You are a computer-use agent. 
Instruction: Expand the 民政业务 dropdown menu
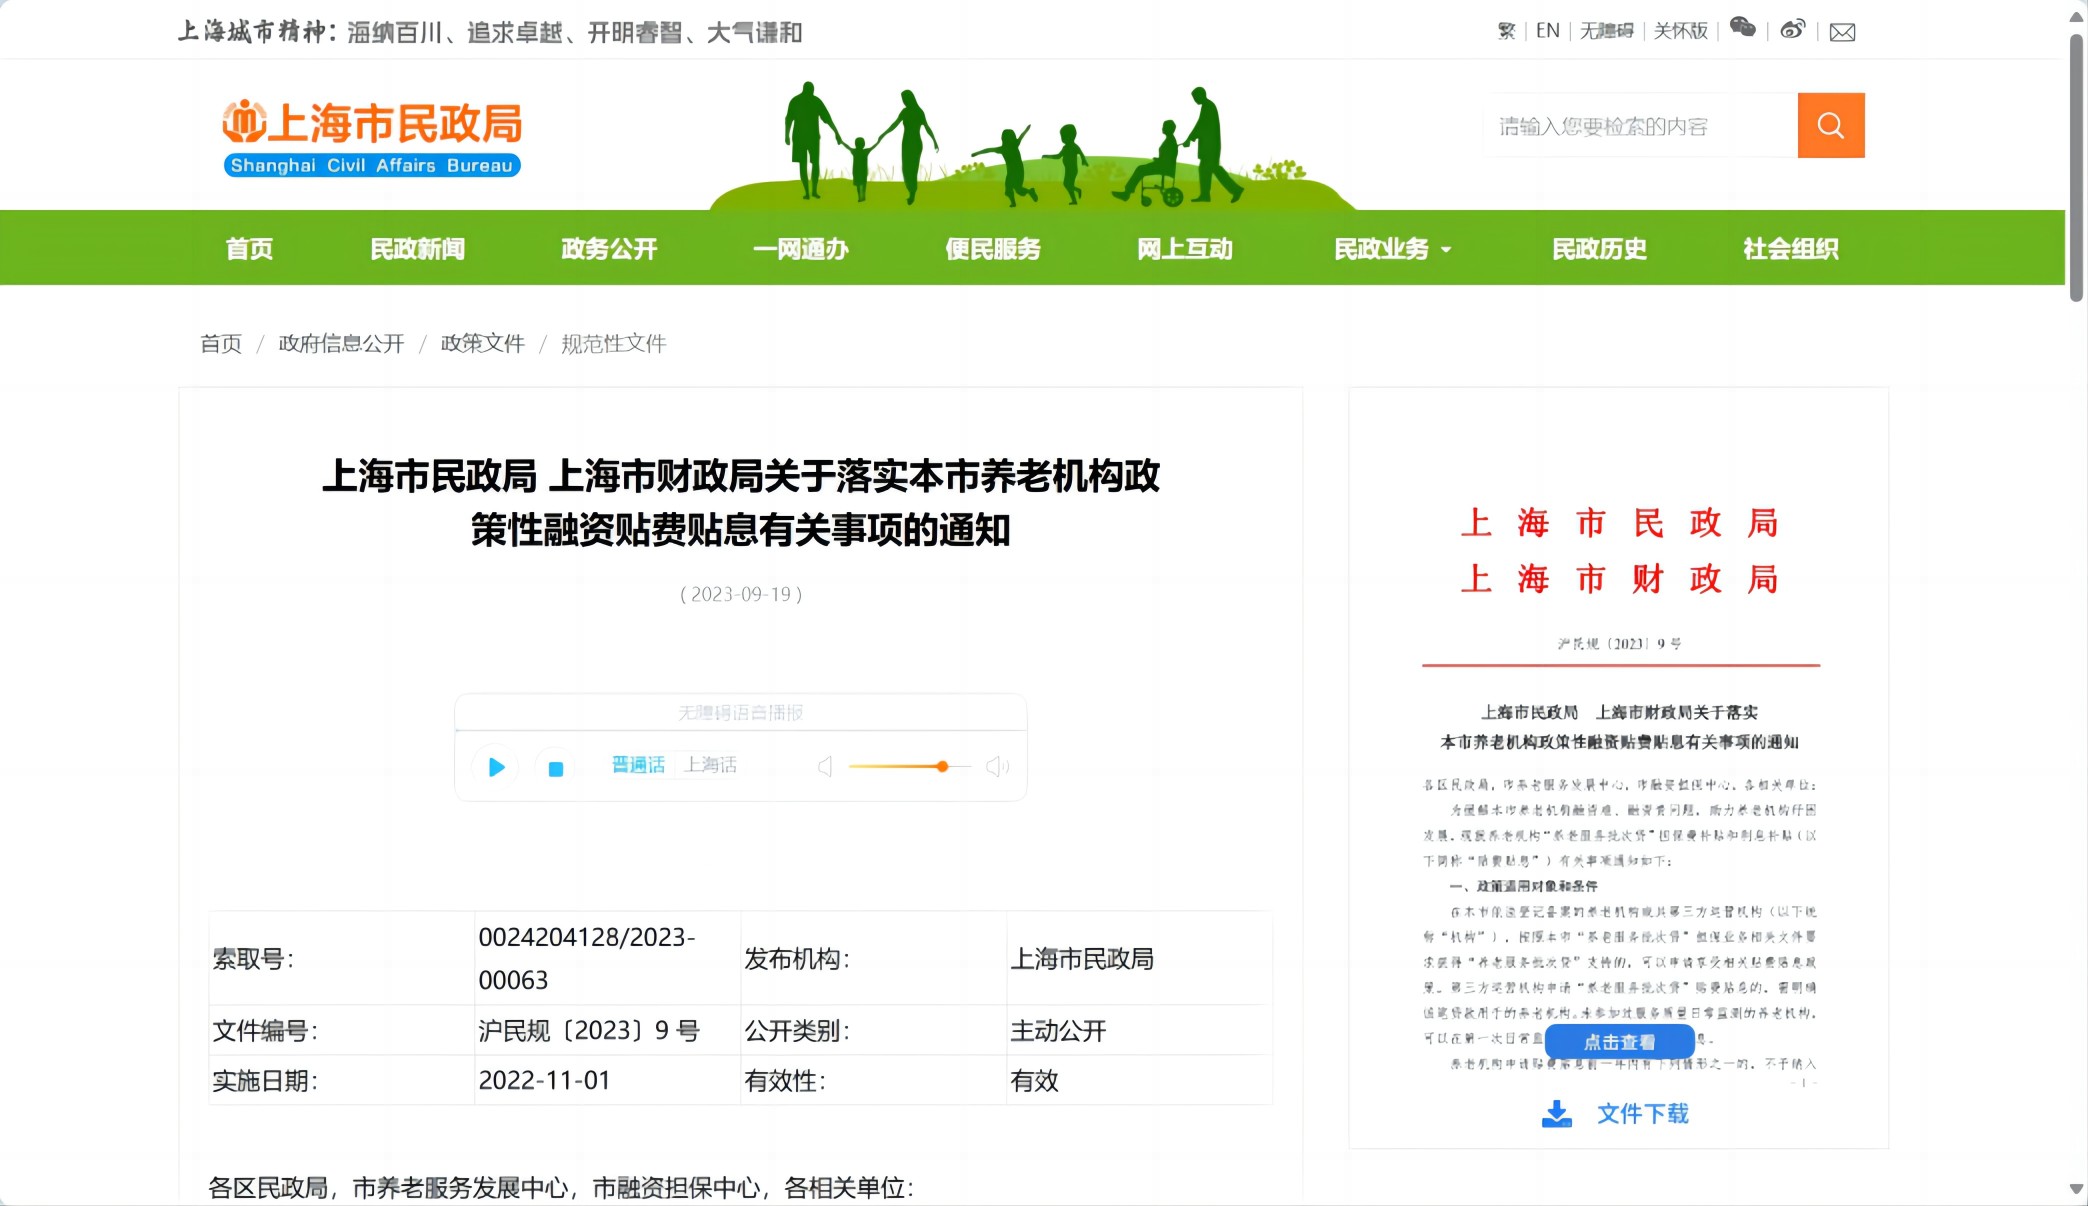[1391, 249]
